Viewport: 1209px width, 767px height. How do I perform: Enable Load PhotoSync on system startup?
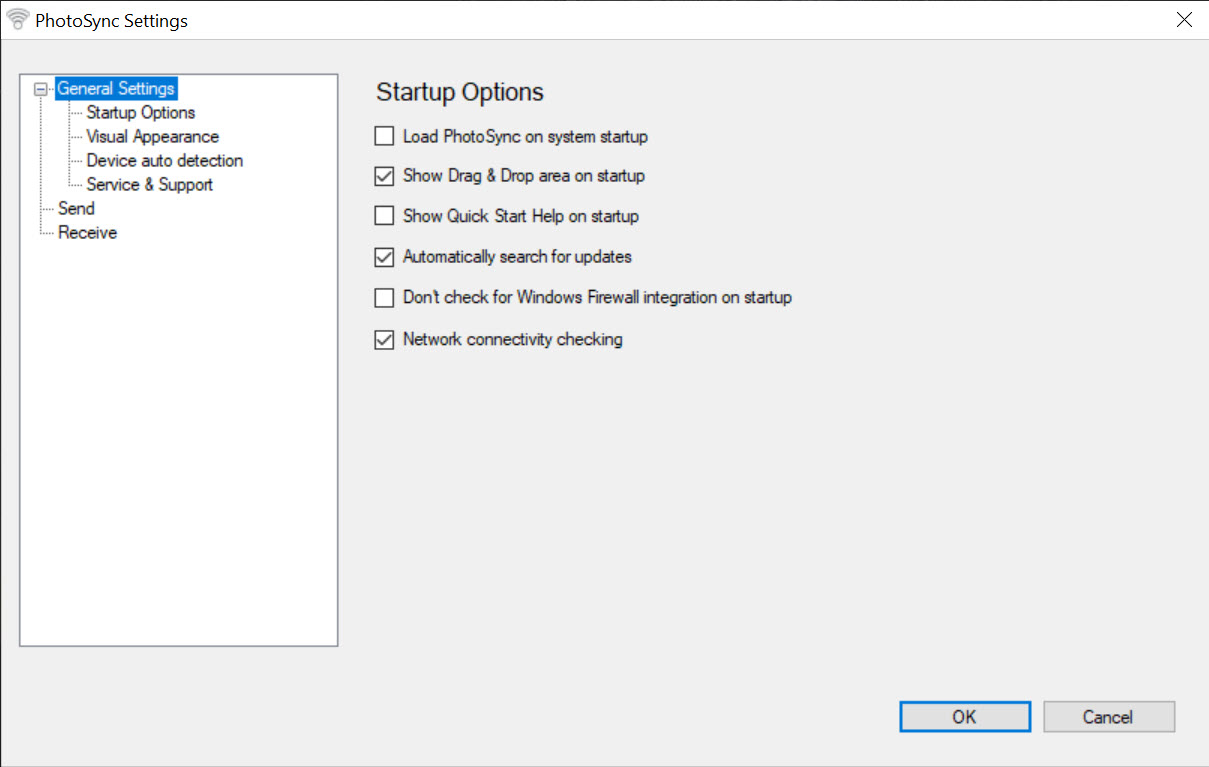(384, 136)
